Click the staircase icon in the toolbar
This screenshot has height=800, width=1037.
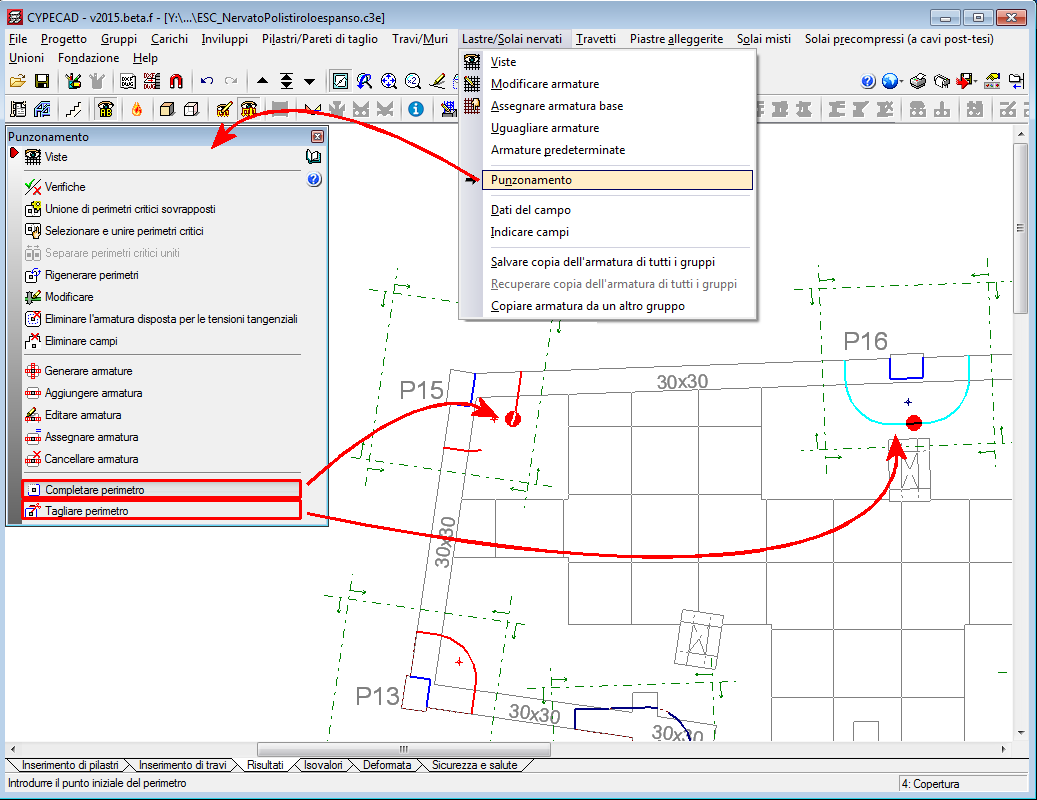73,109
